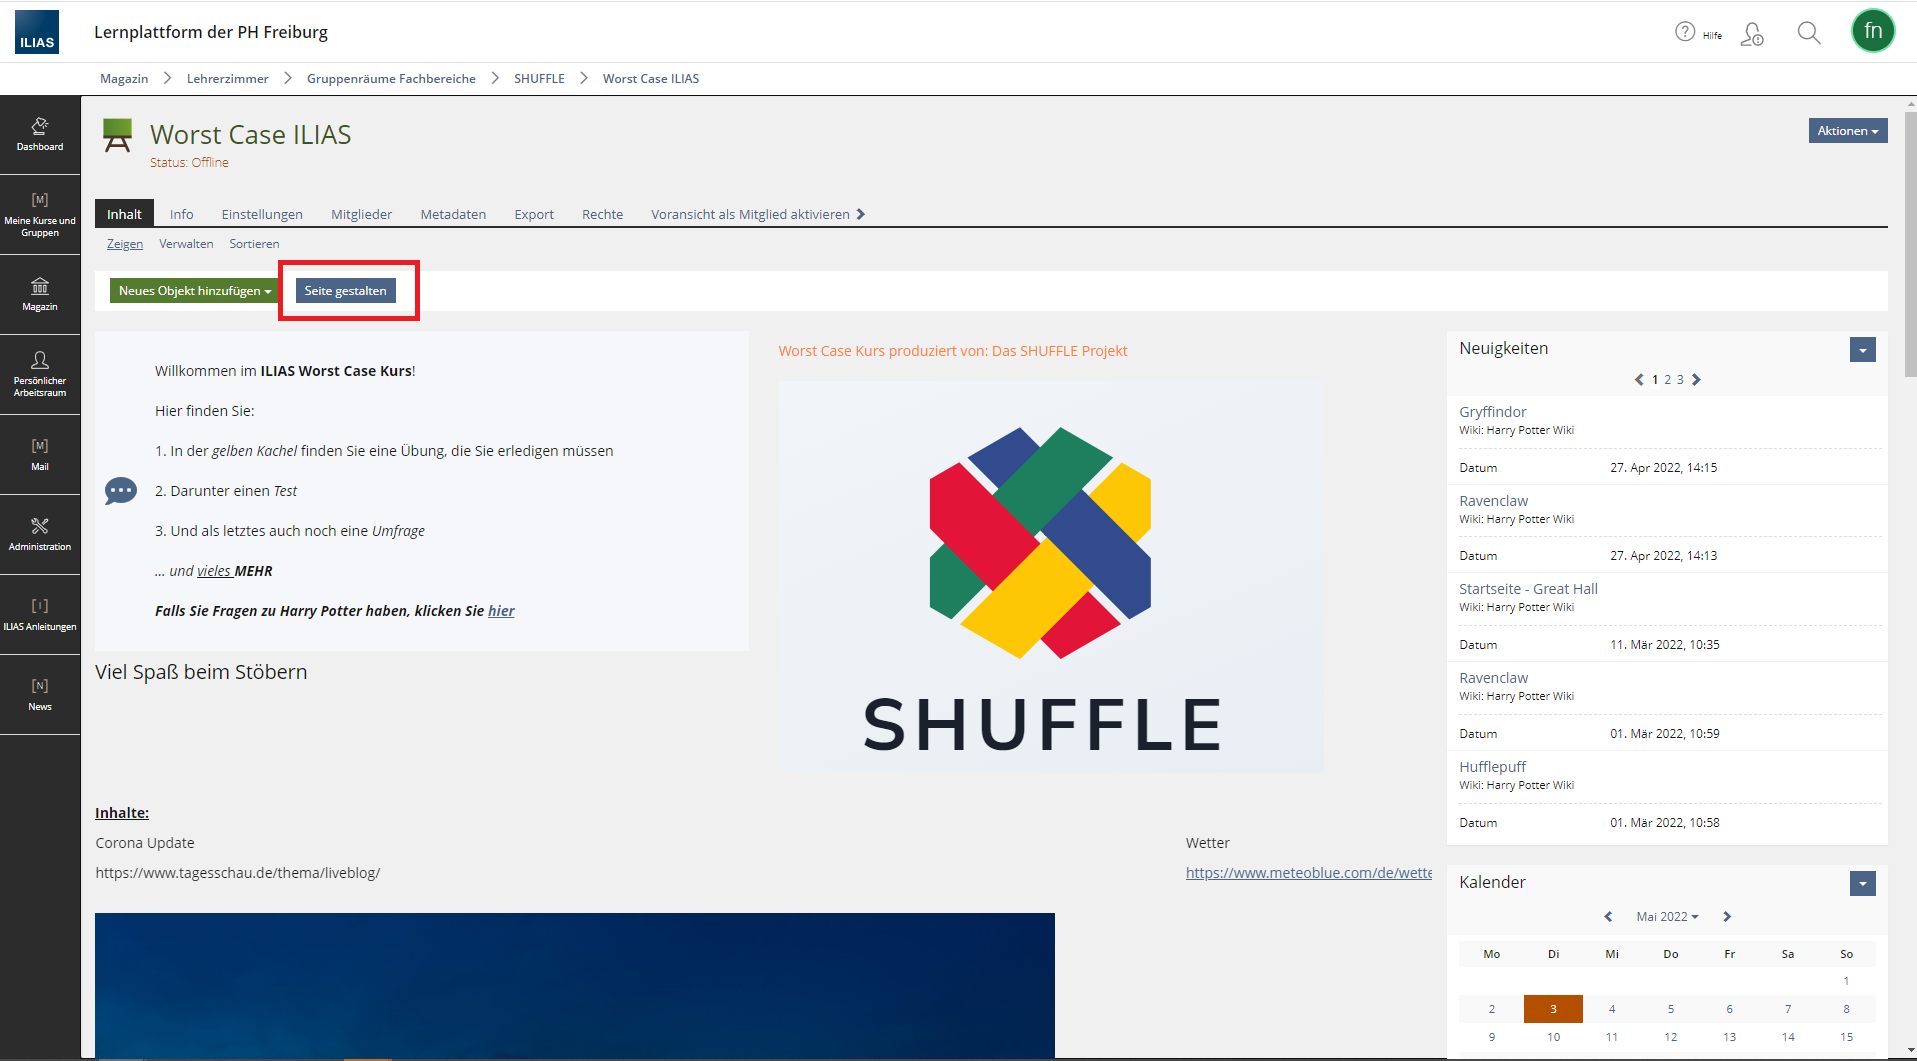Image resolution: width=1917 pixels, height=1061 pixels.
Task: Select SHUFFLE in the breadcrumb
Action: click(539, 79)
